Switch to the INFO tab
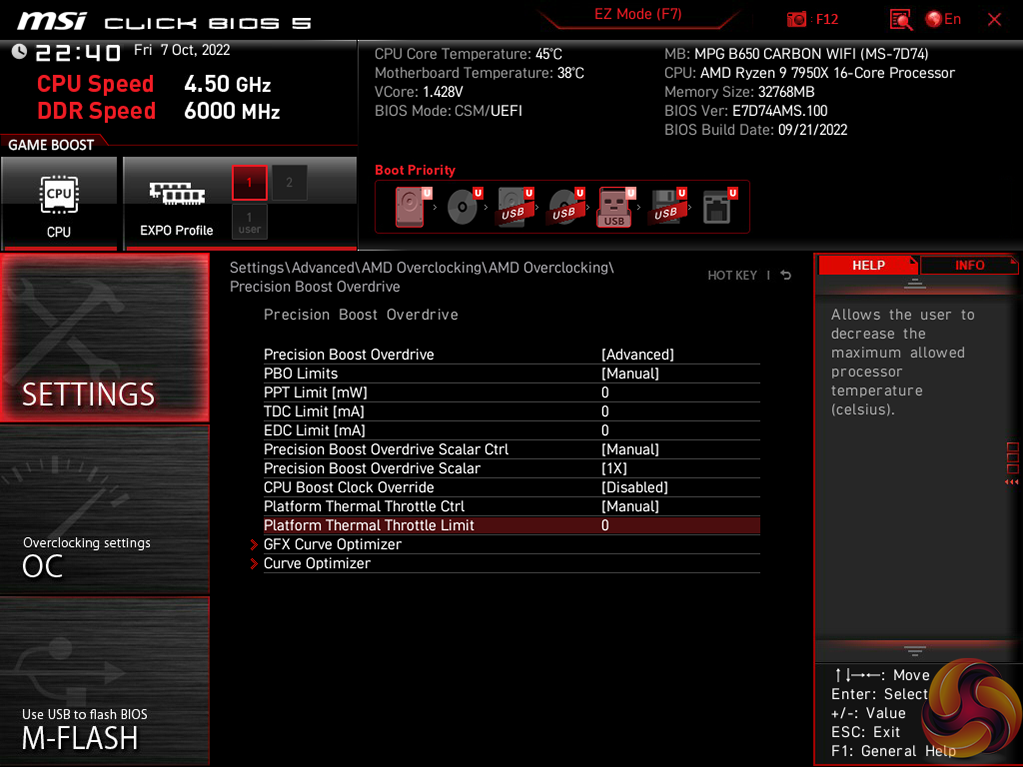Image resolution: width=1023 pixels, height=767 pixels. point(969,265)
